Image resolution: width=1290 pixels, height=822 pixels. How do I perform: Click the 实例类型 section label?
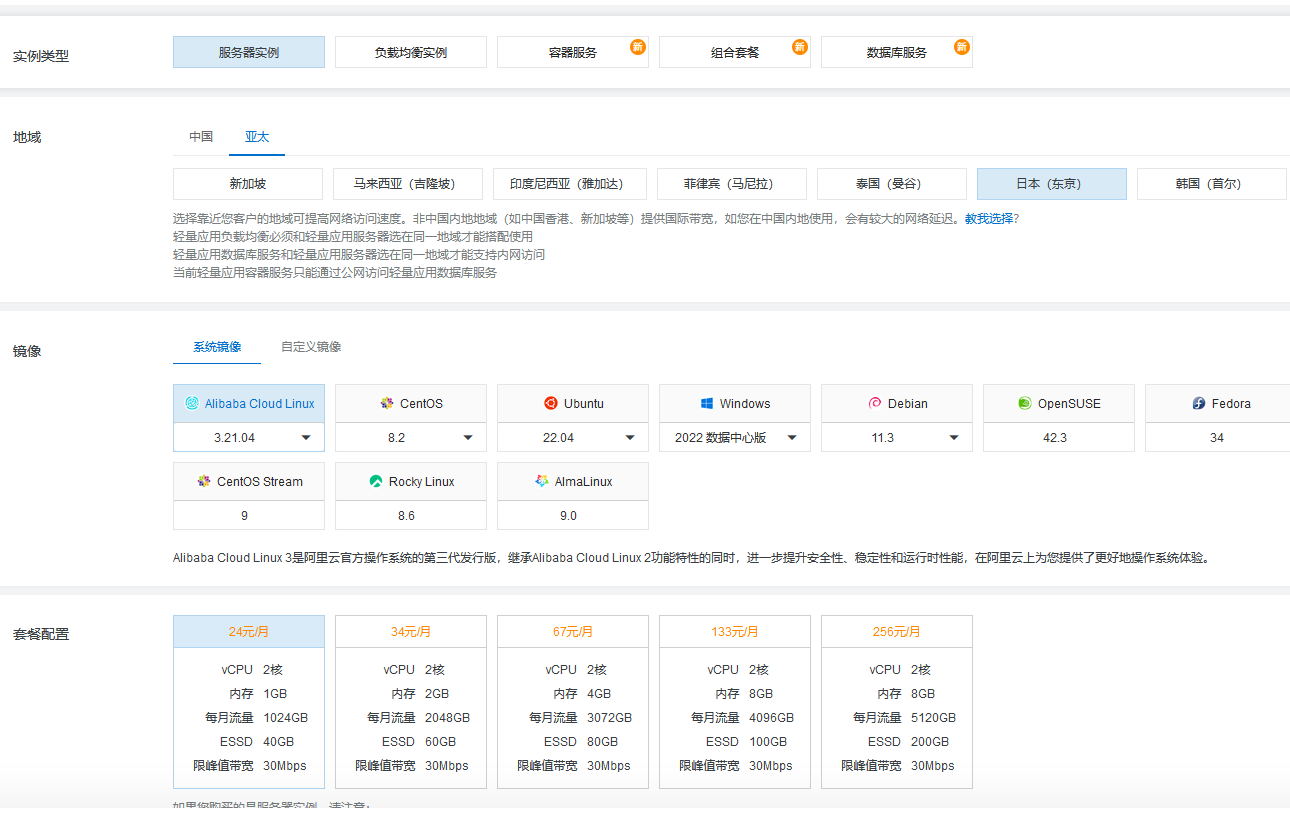[x=41, y=56]
